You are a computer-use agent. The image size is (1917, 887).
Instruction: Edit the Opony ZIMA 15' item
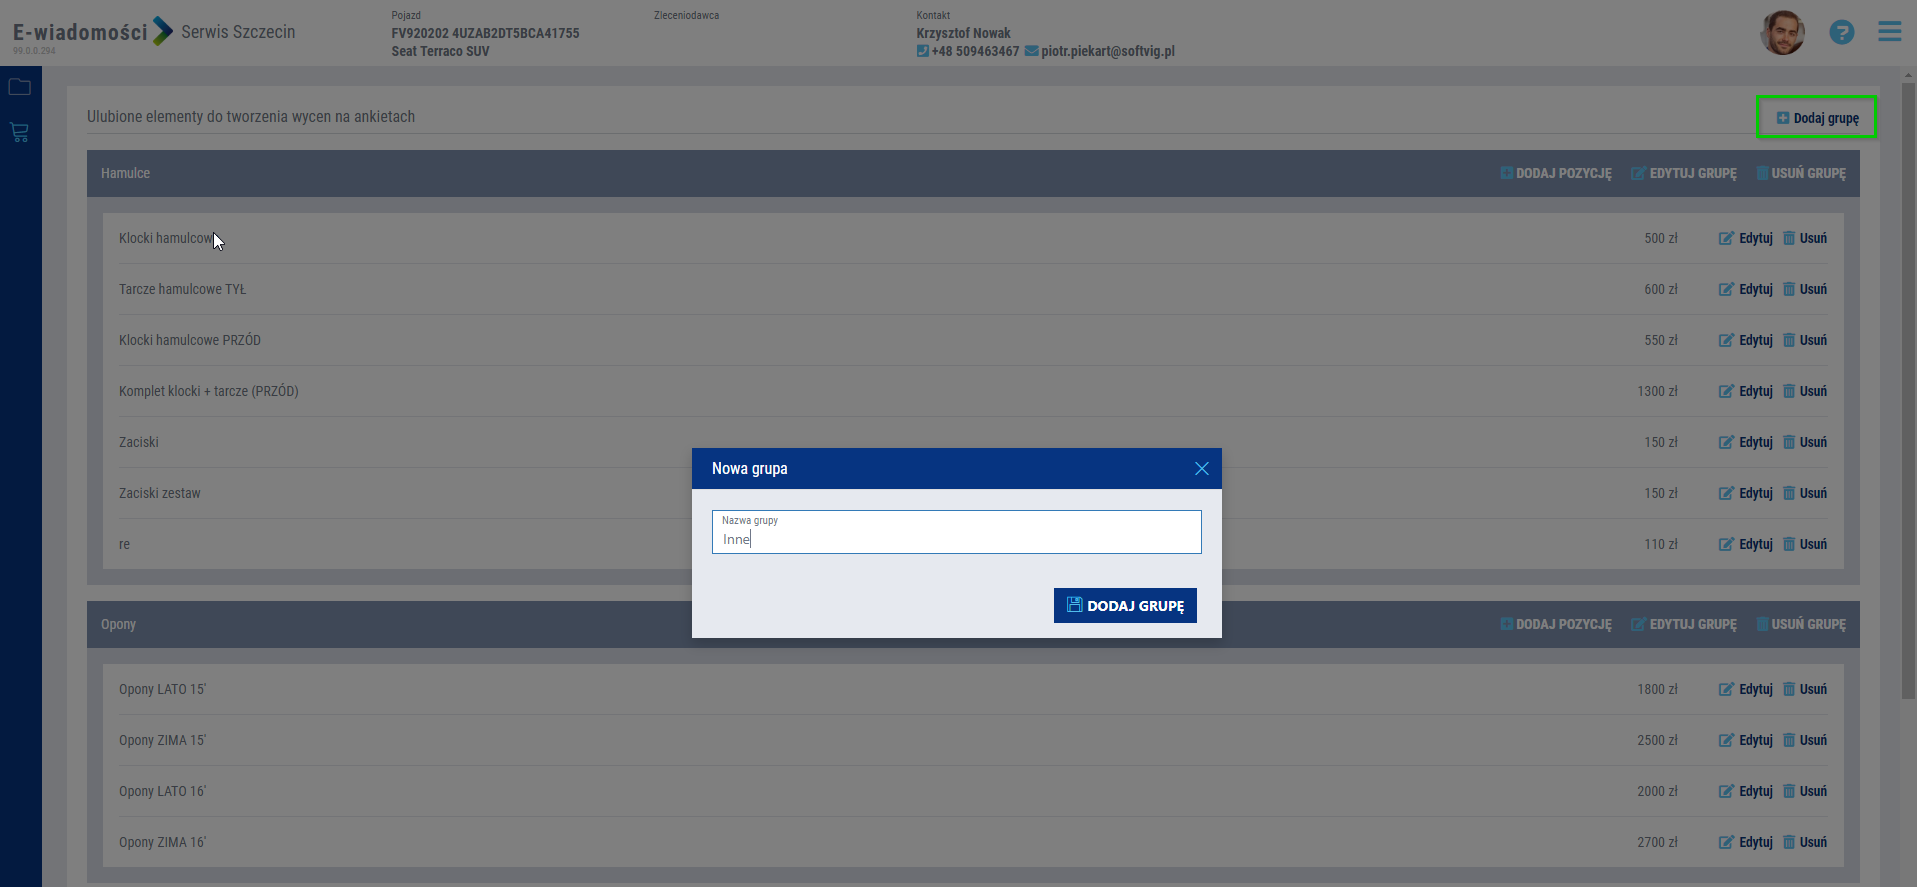coord(1746,740)
